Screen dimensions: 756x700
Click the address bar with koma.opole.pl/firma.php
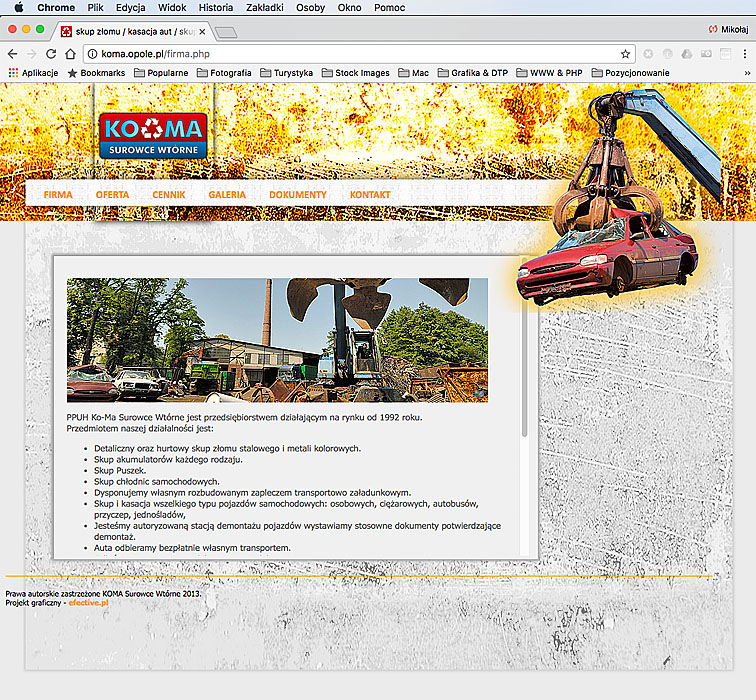[x=359, y=54]
